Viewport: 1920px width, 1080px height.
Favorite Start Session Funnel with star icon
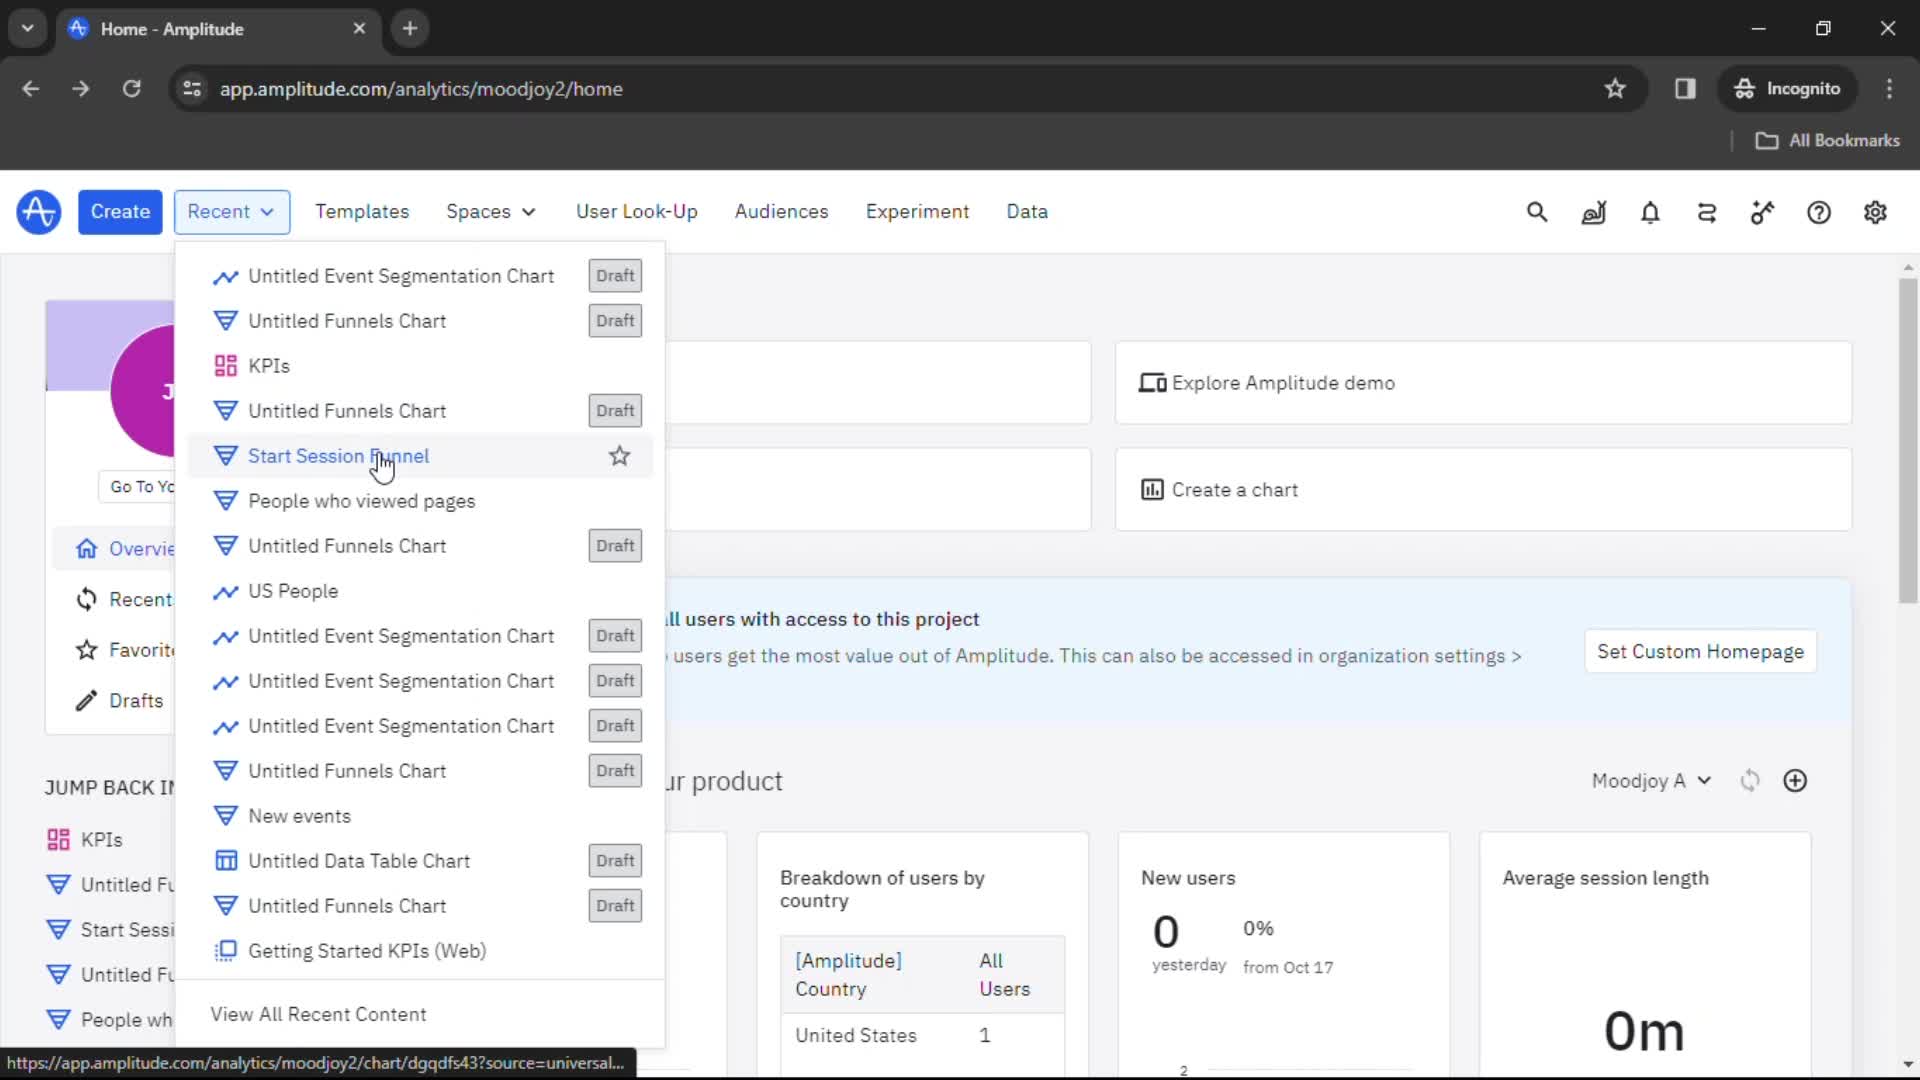pyautogui.click(x=620, y=456)
